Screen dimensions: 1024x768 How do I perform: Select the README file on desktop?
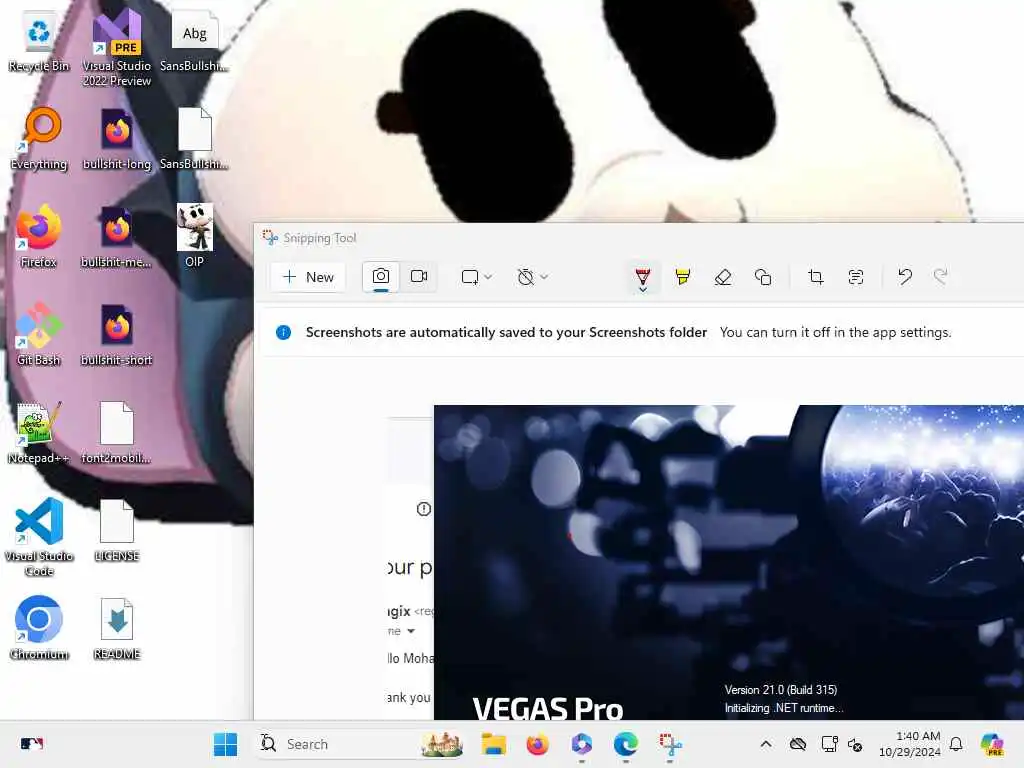pos(117,628)
